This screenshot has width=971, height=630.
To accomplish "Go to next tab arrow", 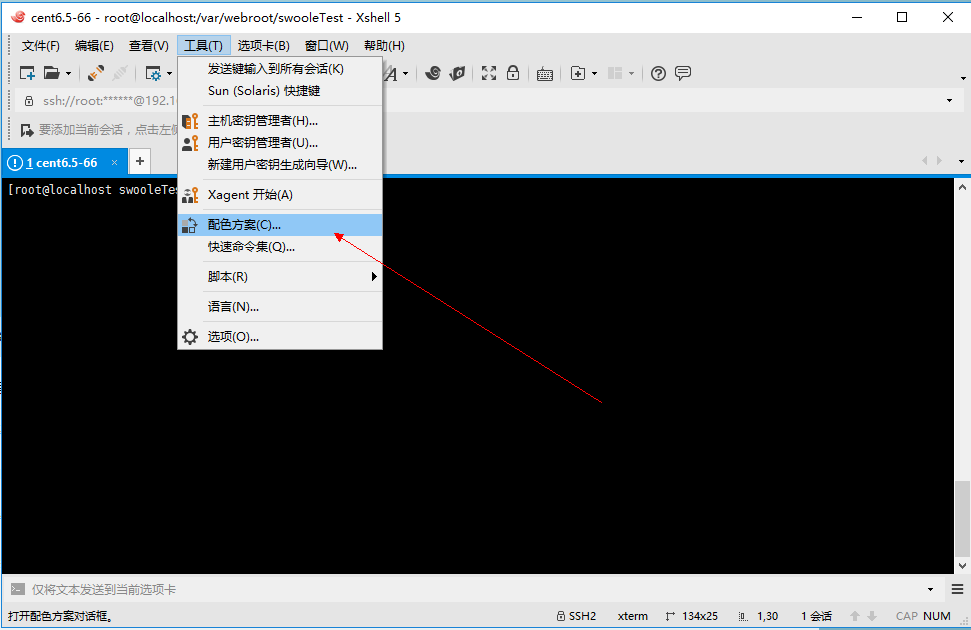I will [x=939, y=161].
